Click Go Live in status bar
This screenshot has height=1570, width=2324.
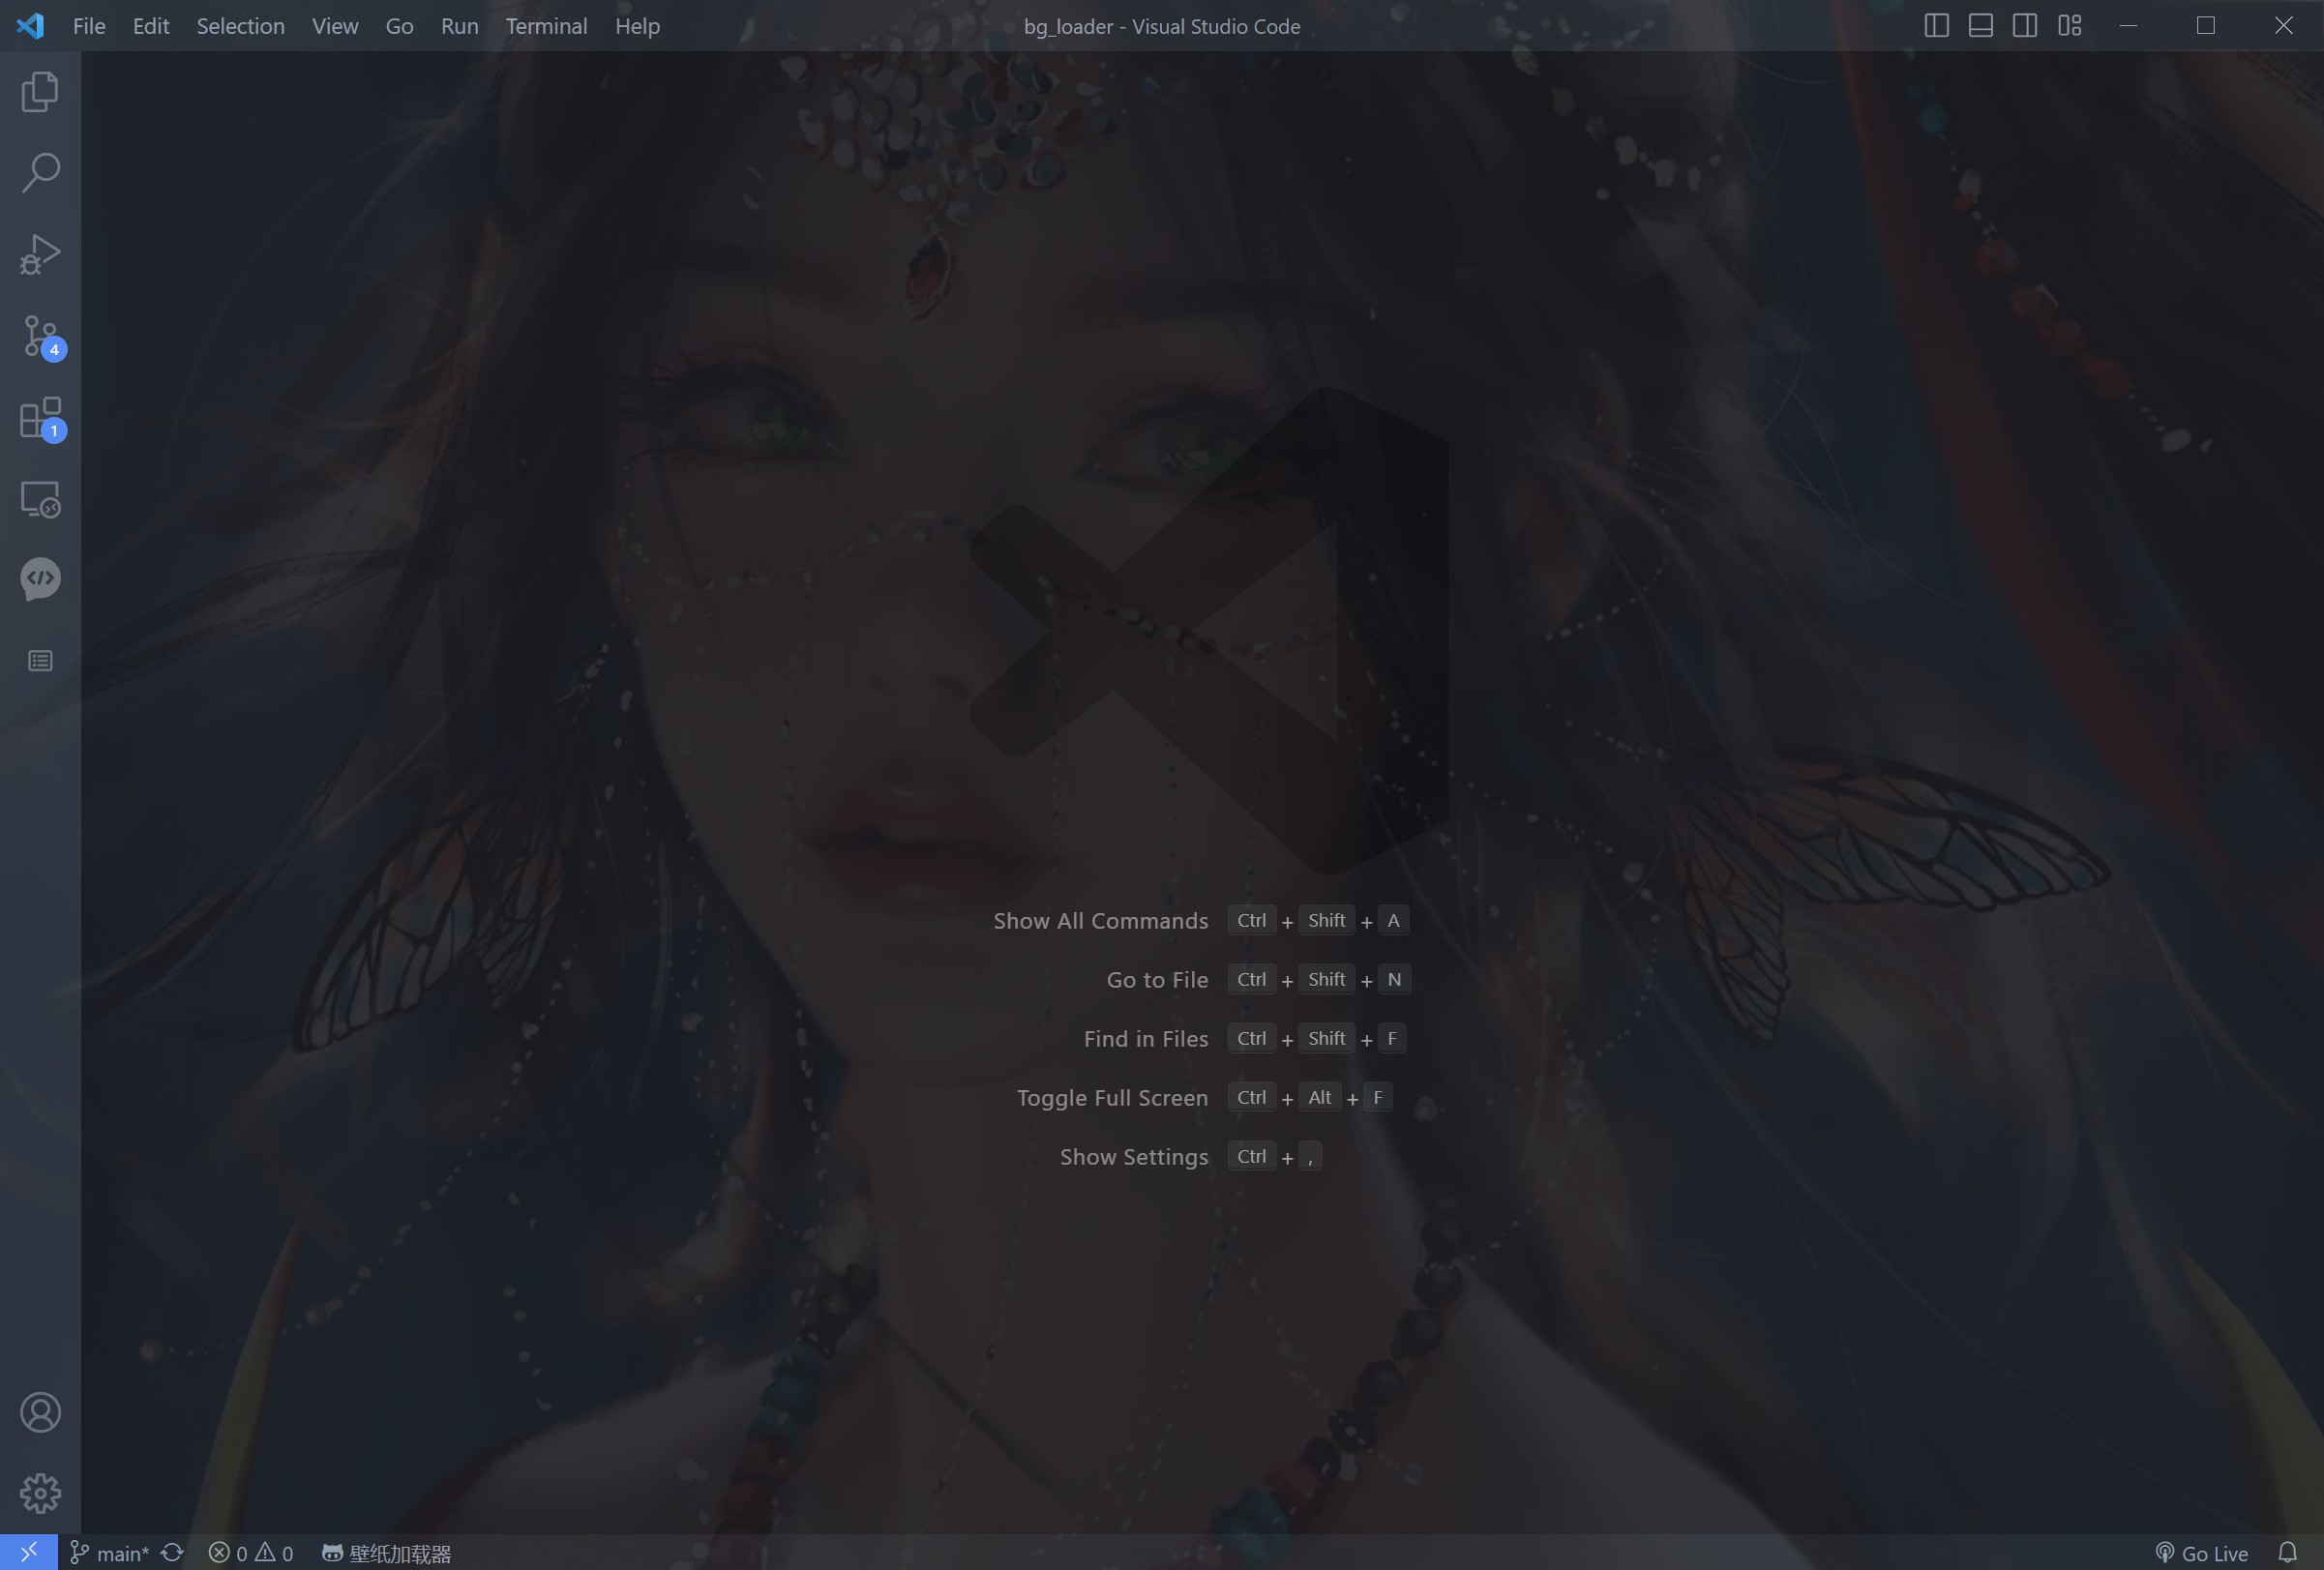tap(2202, 1553)
